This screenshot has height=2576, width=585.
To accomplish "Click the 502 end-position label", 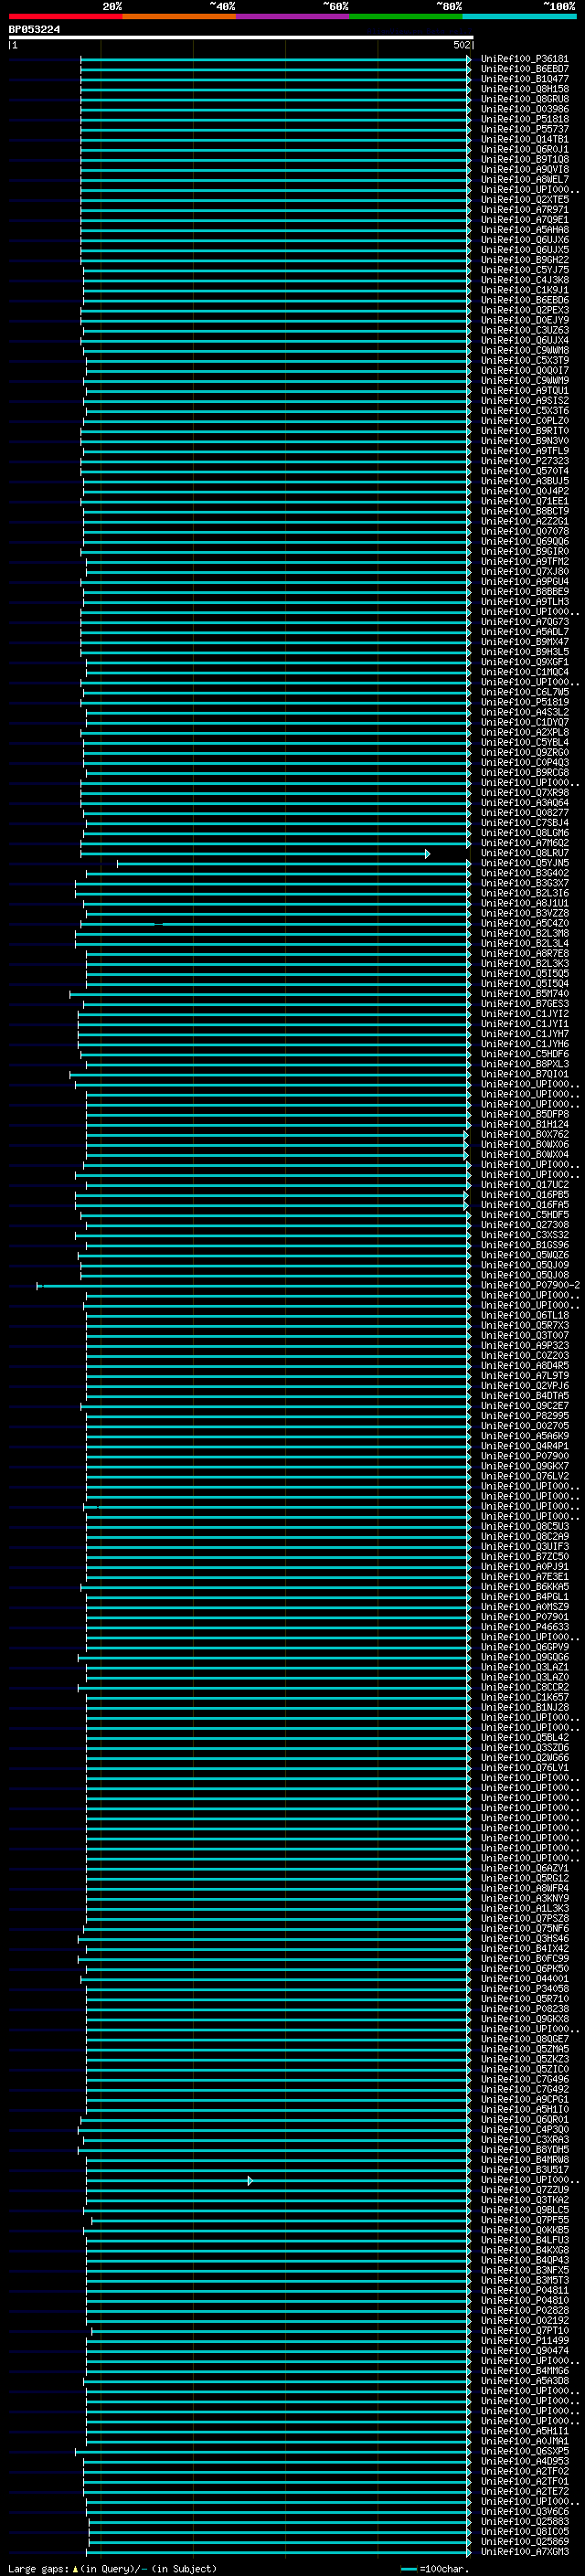I will 461,45.
